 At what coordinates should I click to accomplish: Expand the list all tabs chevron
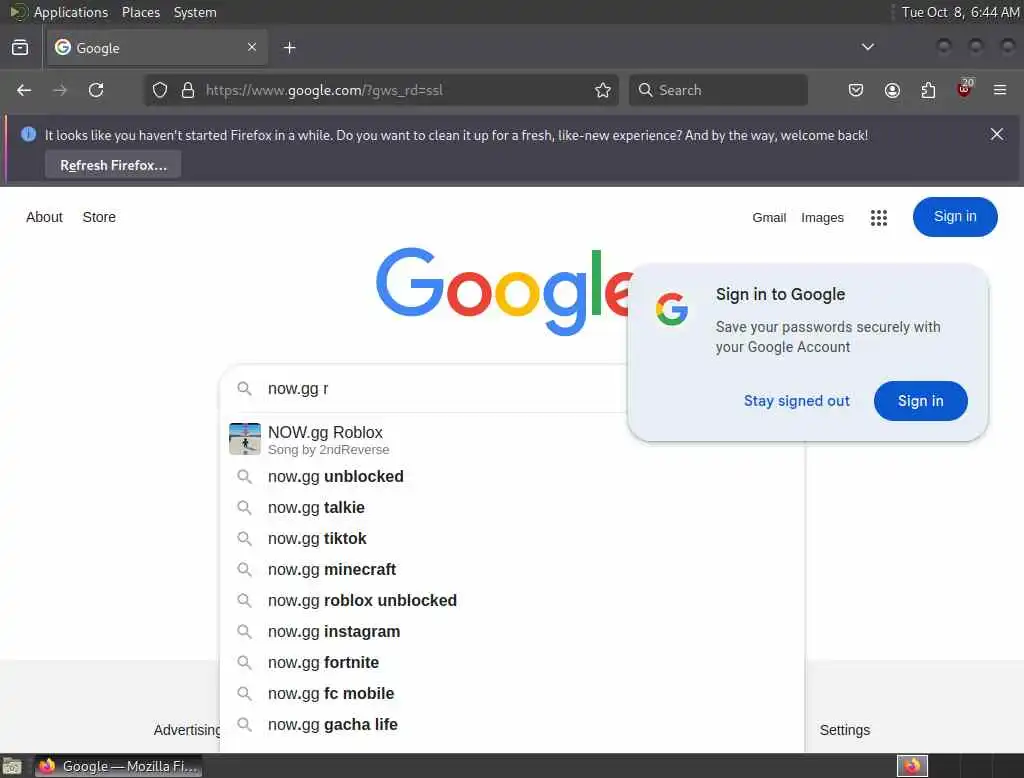coord(867,47)
